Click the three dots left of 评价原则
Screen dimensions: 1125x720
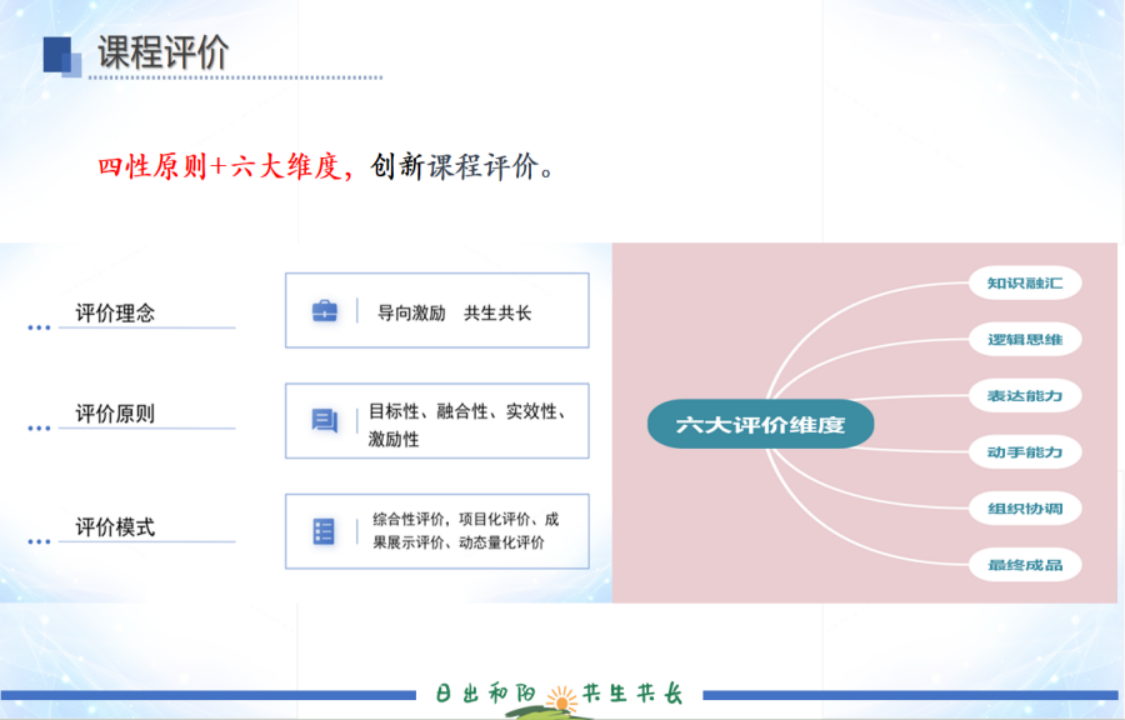coord(39,428)
